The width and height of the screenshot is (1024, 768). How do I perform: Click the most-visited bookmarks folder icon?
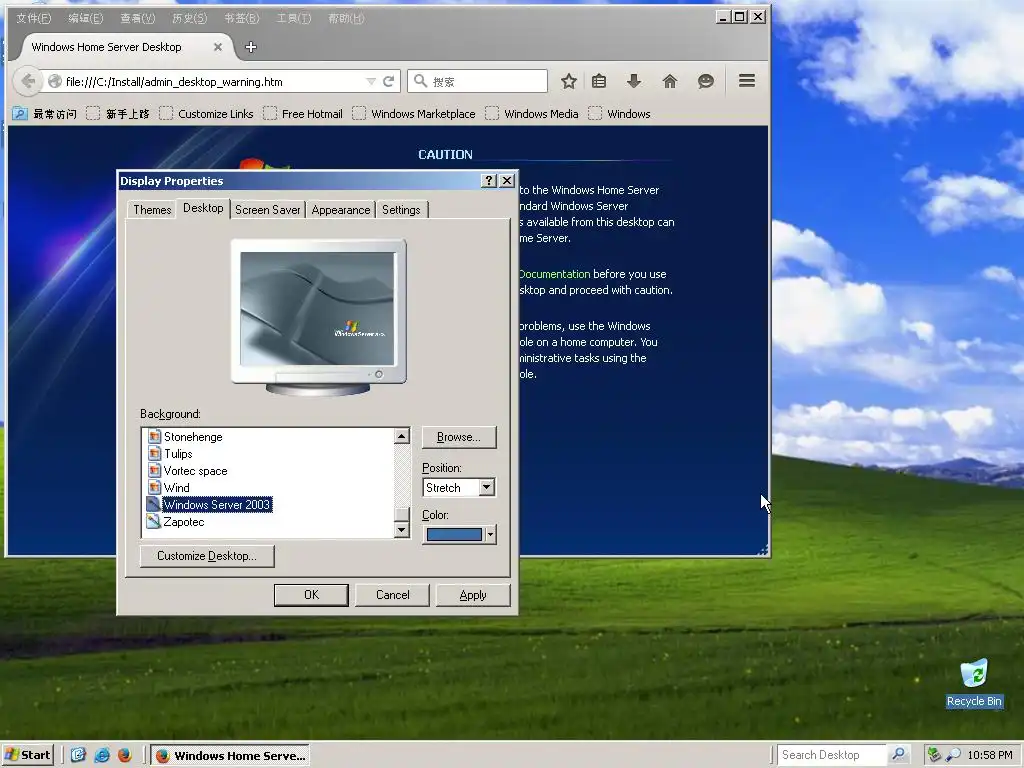point(20,114)
